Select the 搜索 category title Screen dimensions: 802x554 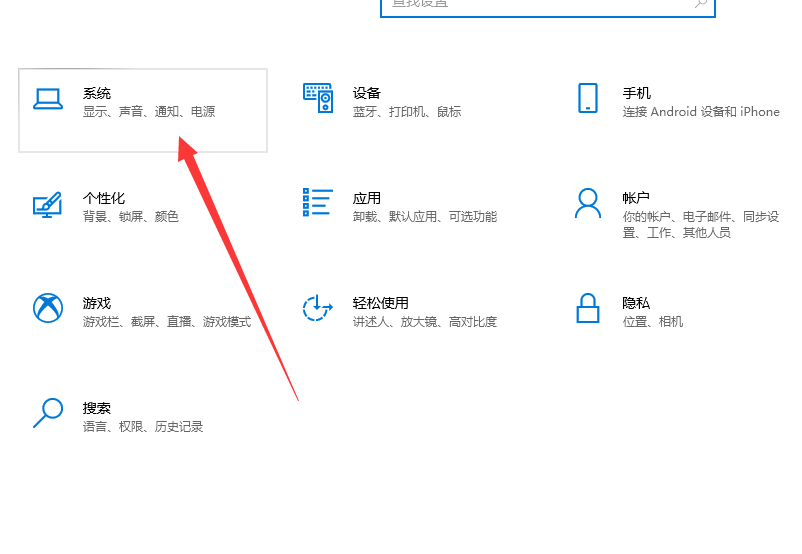pyautogui.click(x=97, y=408)
